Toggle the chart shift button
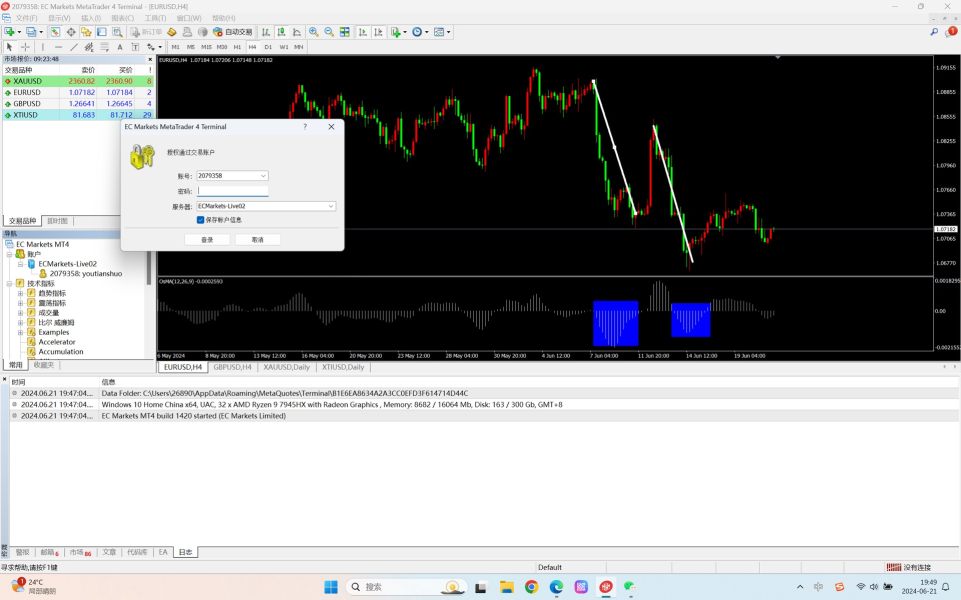961x600 pixels. (x=379, y=32)
